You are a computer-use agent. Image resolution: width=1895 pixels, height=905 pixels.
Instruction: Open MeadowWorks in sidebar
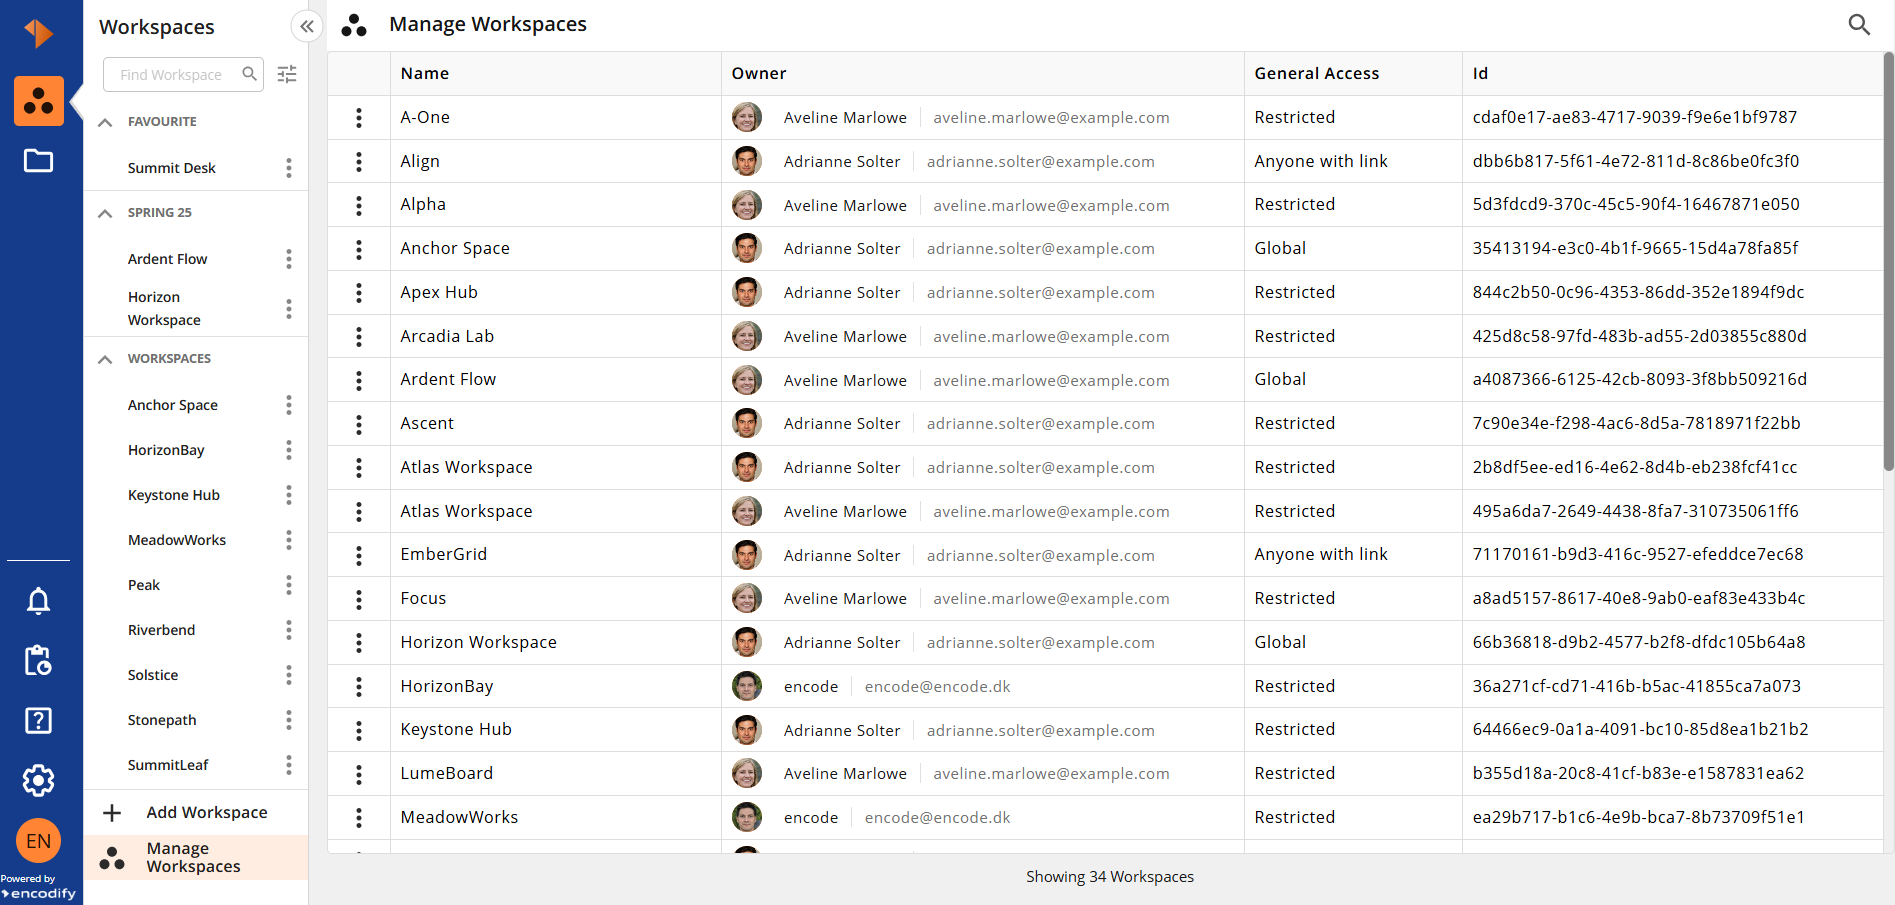pos(177,540)
